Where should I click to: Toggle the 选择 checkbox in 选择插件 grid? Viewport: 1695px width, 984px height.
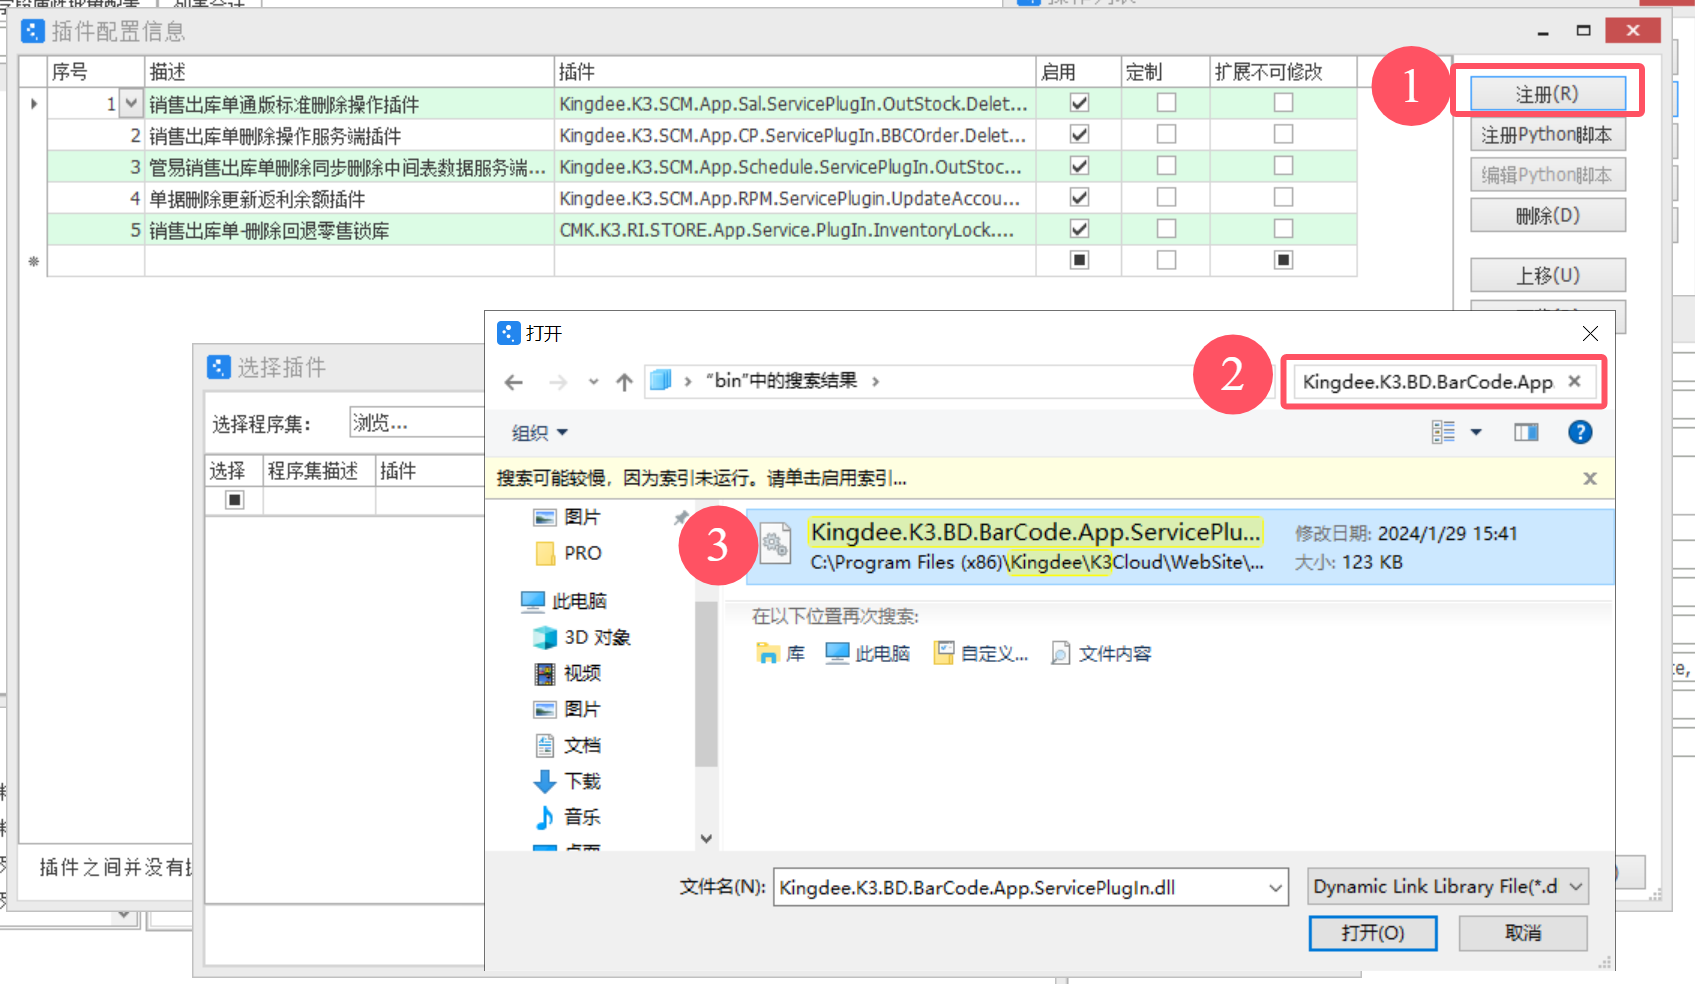[x=235, y=500]
